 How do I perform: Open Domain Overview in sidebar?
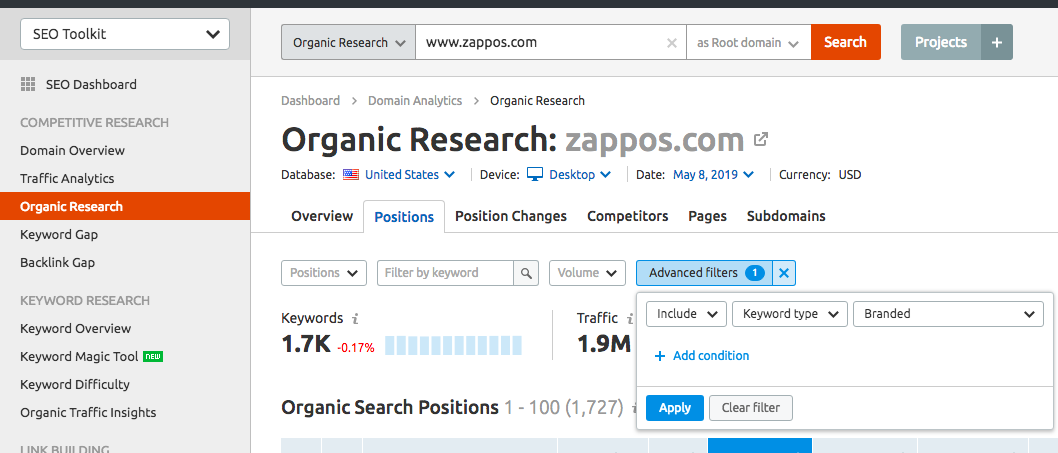tap(72, 150)
